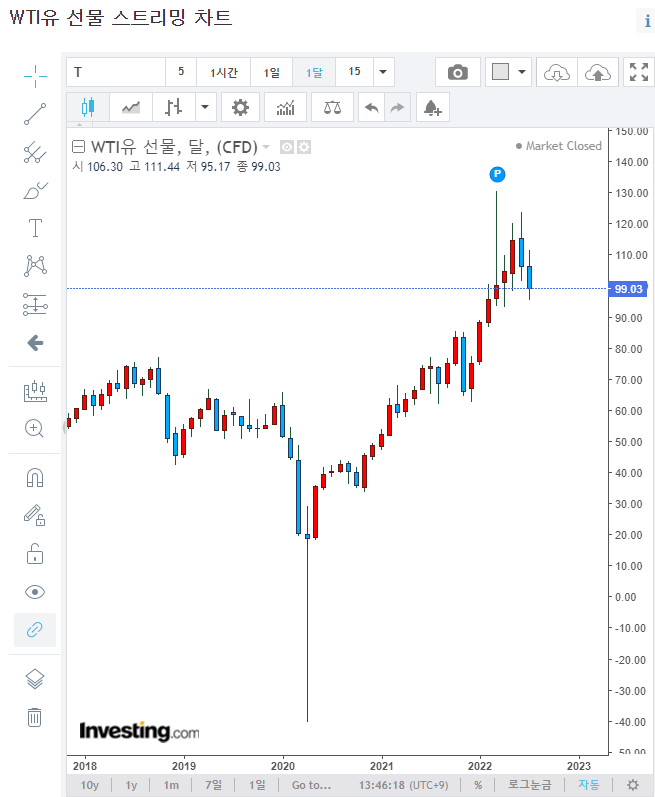Set the range to 7일
Image resolution: width=655 pixels, height=797 pixels.
tap(213, 785)
